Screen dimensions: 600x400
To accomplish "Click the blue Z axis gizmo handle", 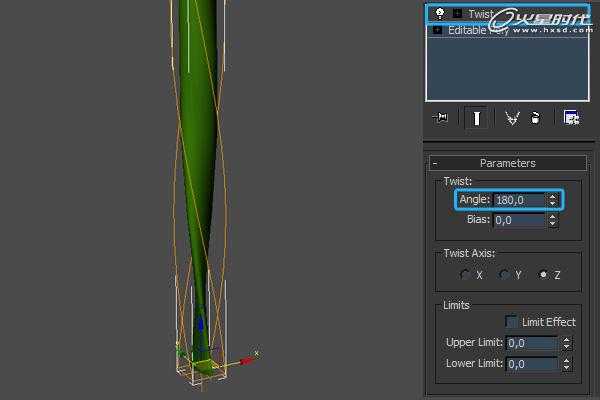I will tap(201, 325).
